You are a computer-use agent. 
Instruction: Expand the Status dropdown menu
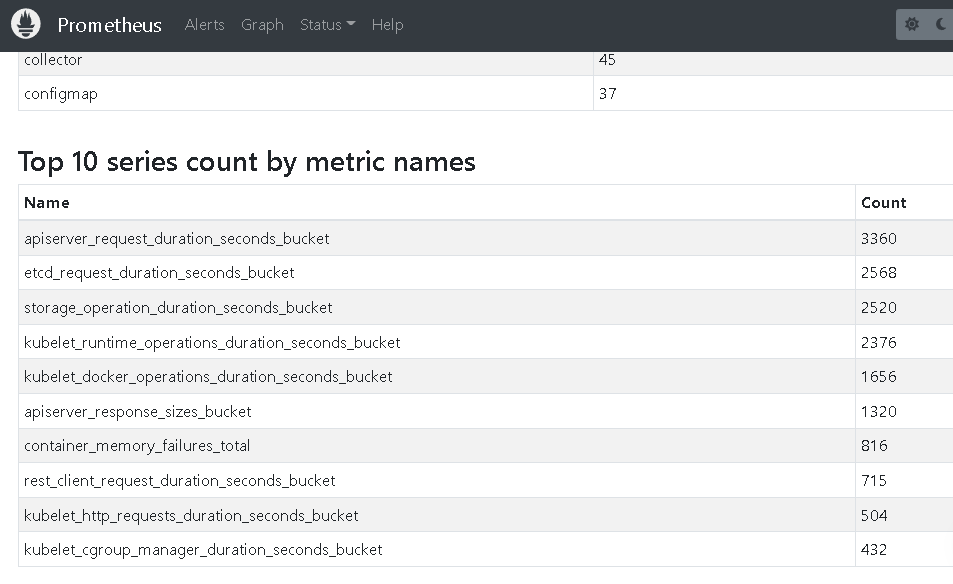point(327,25)
